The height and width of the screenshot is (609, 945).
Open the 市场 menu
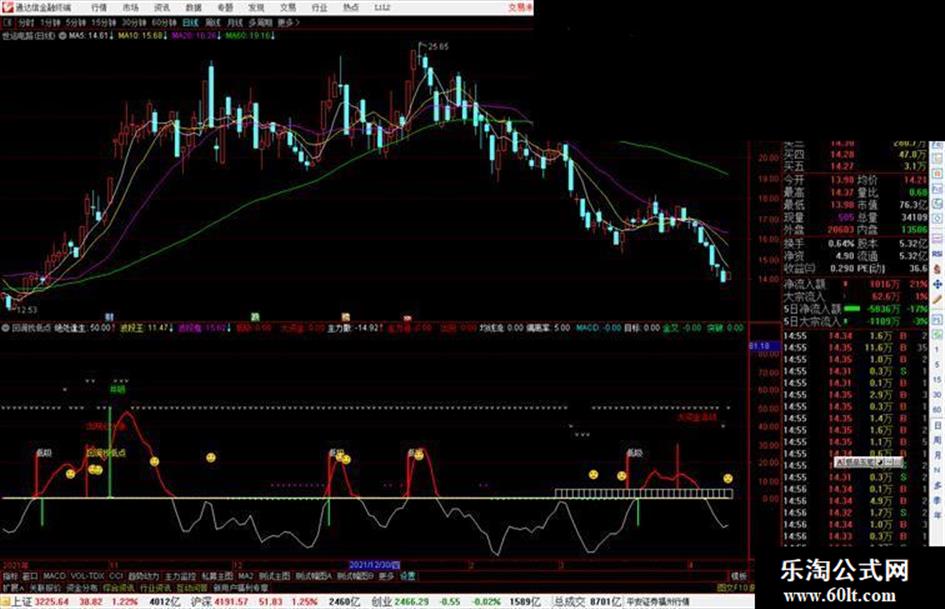click(130, 8)
